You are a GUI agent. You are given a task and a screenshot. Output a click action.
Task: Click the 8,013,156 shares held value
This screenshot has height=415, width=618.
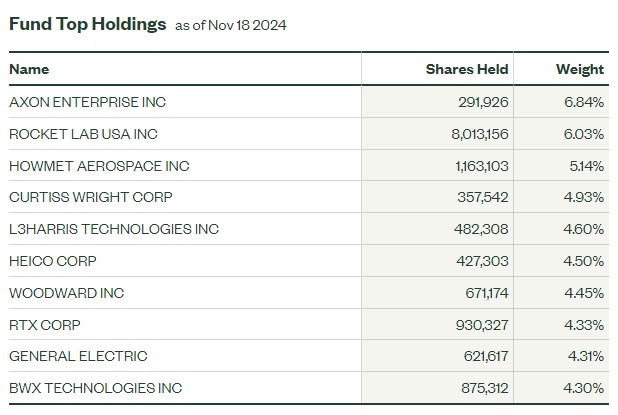[480, 134]
